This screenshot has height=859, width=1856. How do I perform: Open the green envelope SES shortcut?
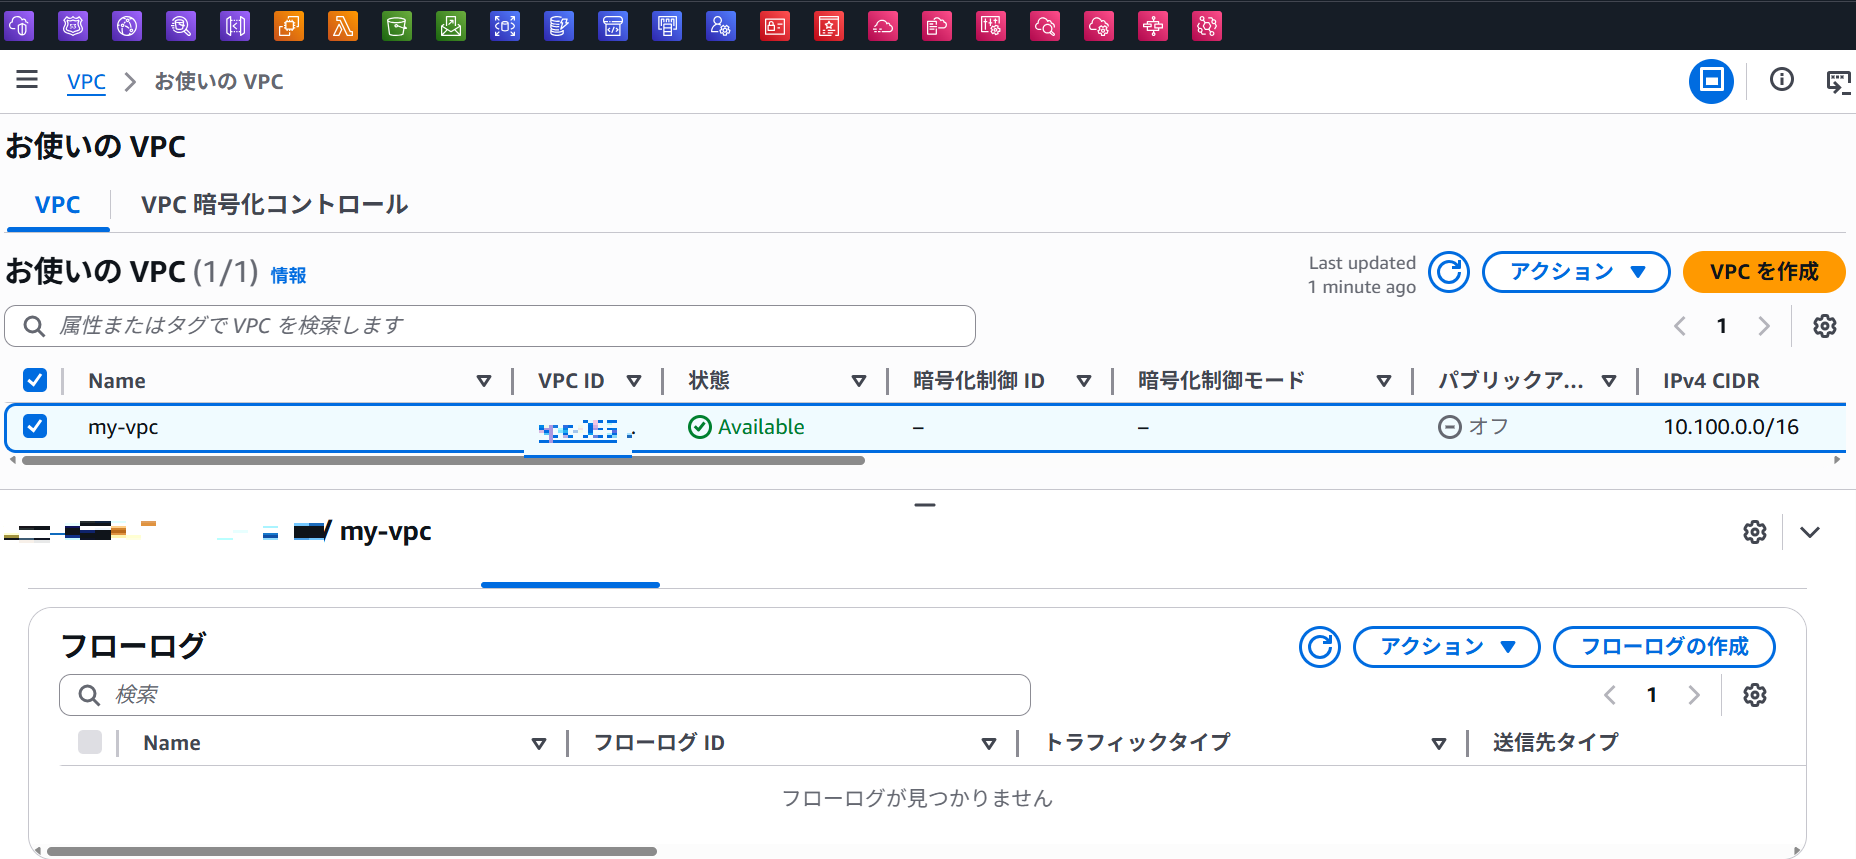tap(451, 26)
